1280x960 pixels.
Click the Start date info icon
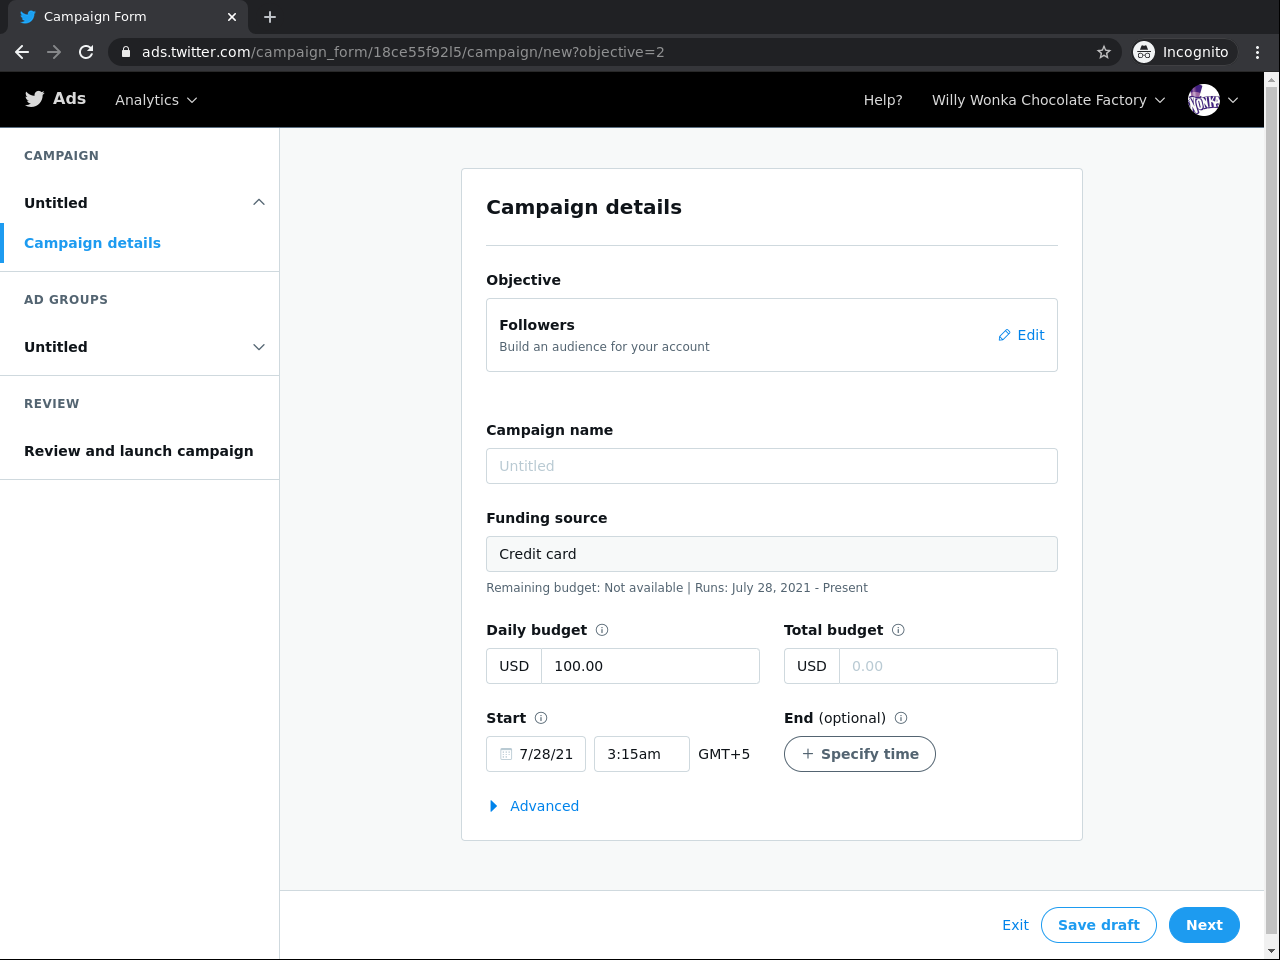point(541,718)
